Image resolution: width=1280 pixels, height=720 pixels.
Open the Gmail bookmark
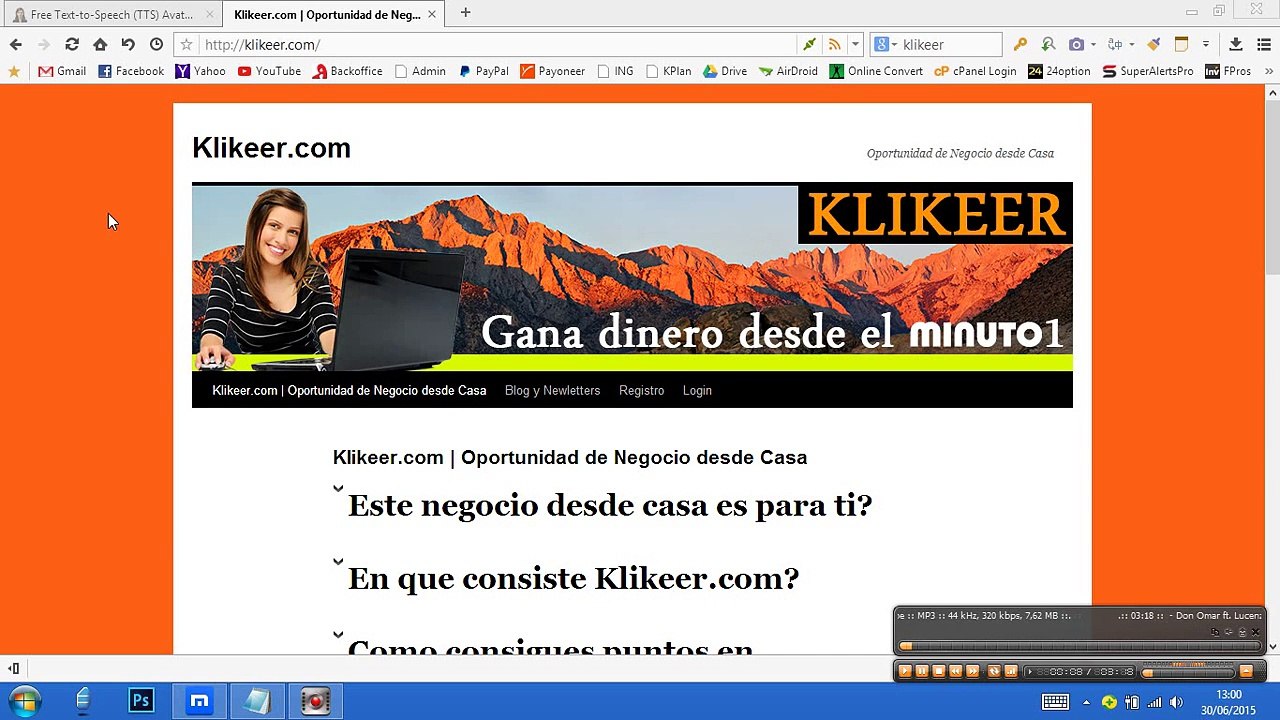pos(62,71)
